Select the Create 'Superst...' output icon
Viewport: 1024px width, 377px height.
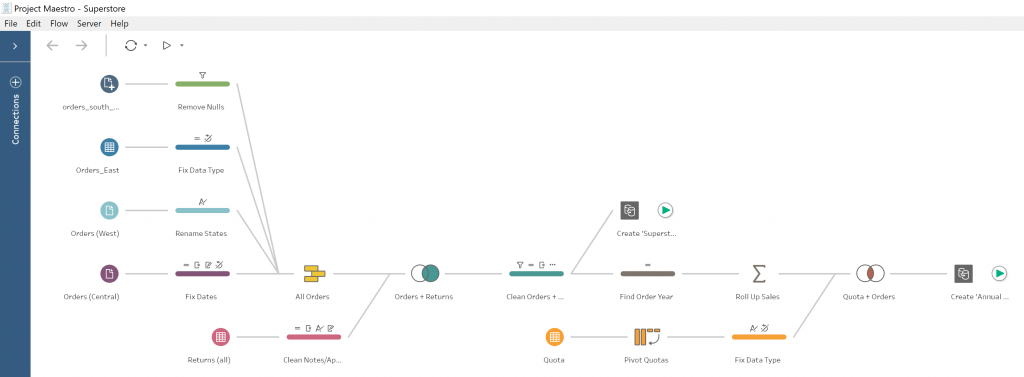pos(630,210)
